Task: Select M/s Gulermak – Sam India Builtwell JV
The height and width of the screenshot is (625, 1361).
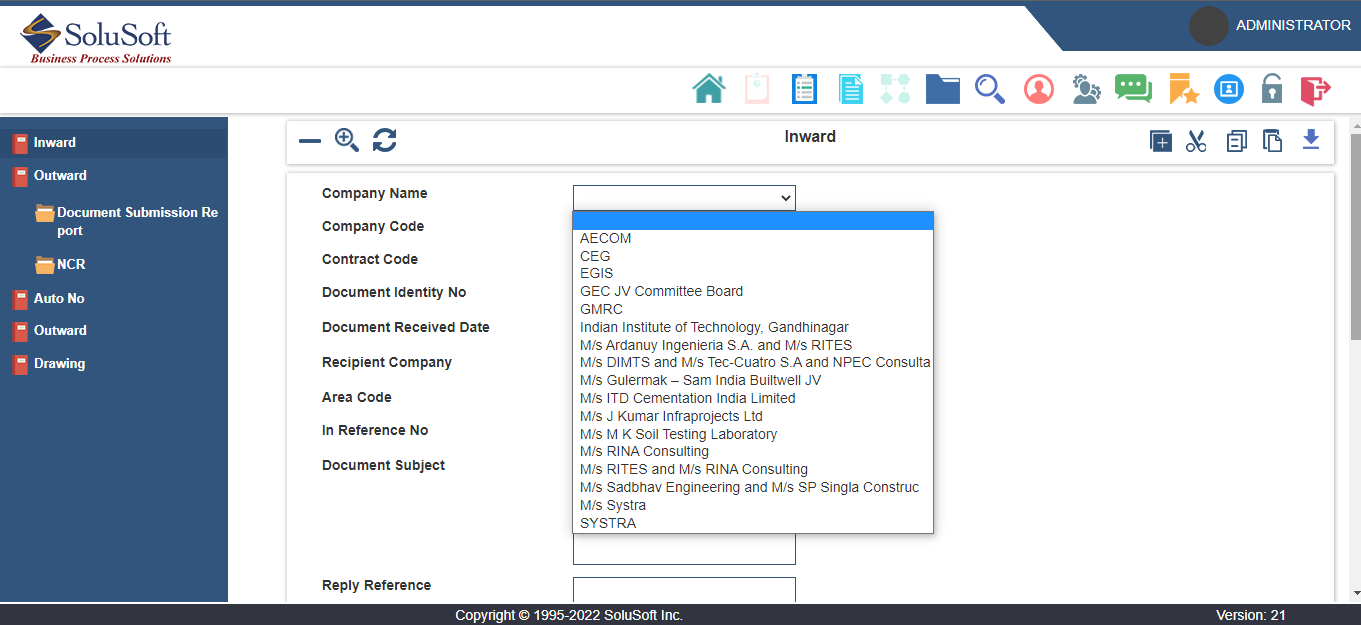Action: [753, 381]
